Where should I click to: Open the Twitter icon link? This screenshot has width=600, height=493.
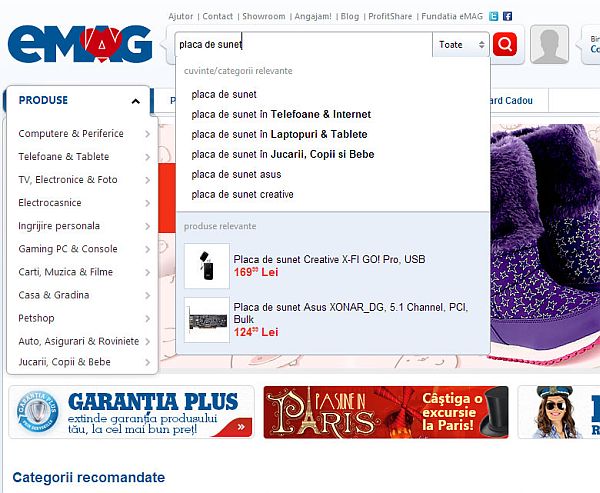pyautogui.click(x=494, y=16)
